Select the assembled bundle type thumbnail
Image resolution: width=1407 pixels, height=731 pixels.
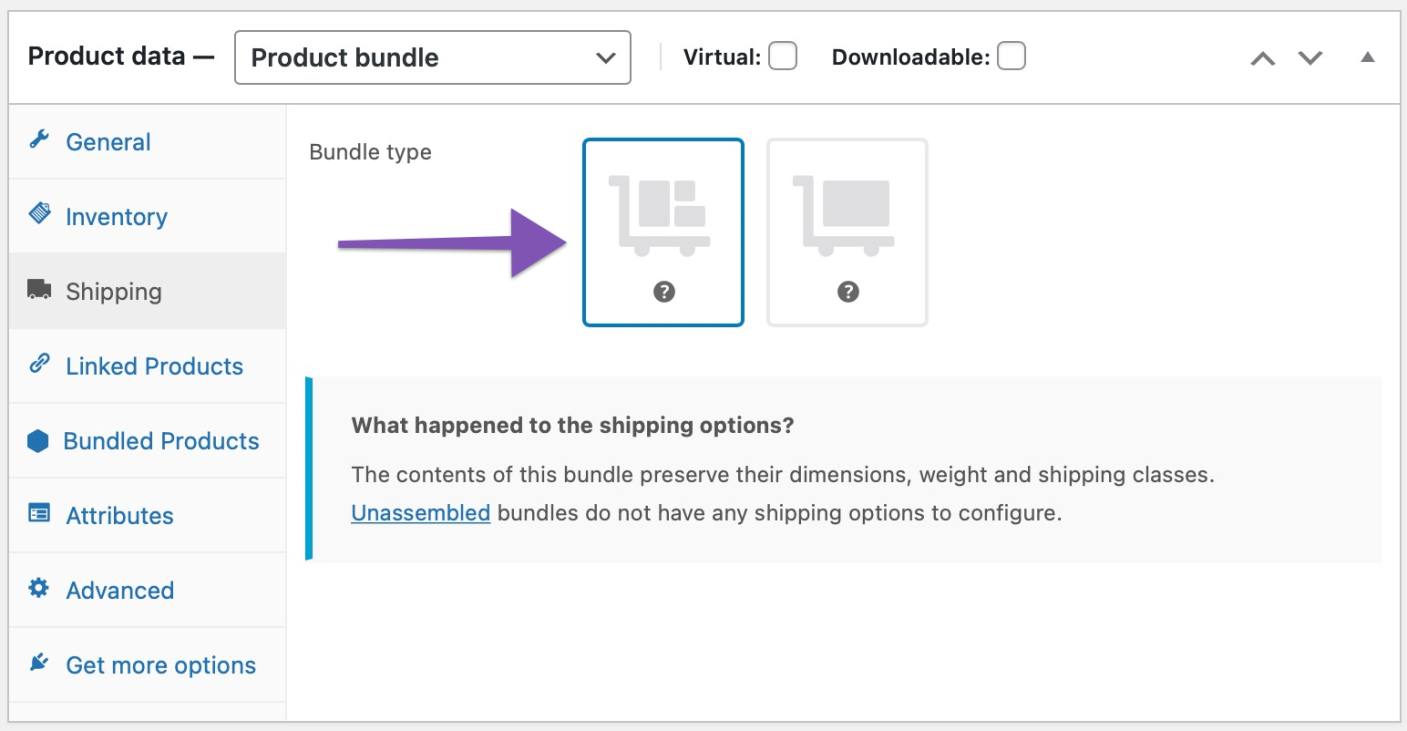click(663, 231)
